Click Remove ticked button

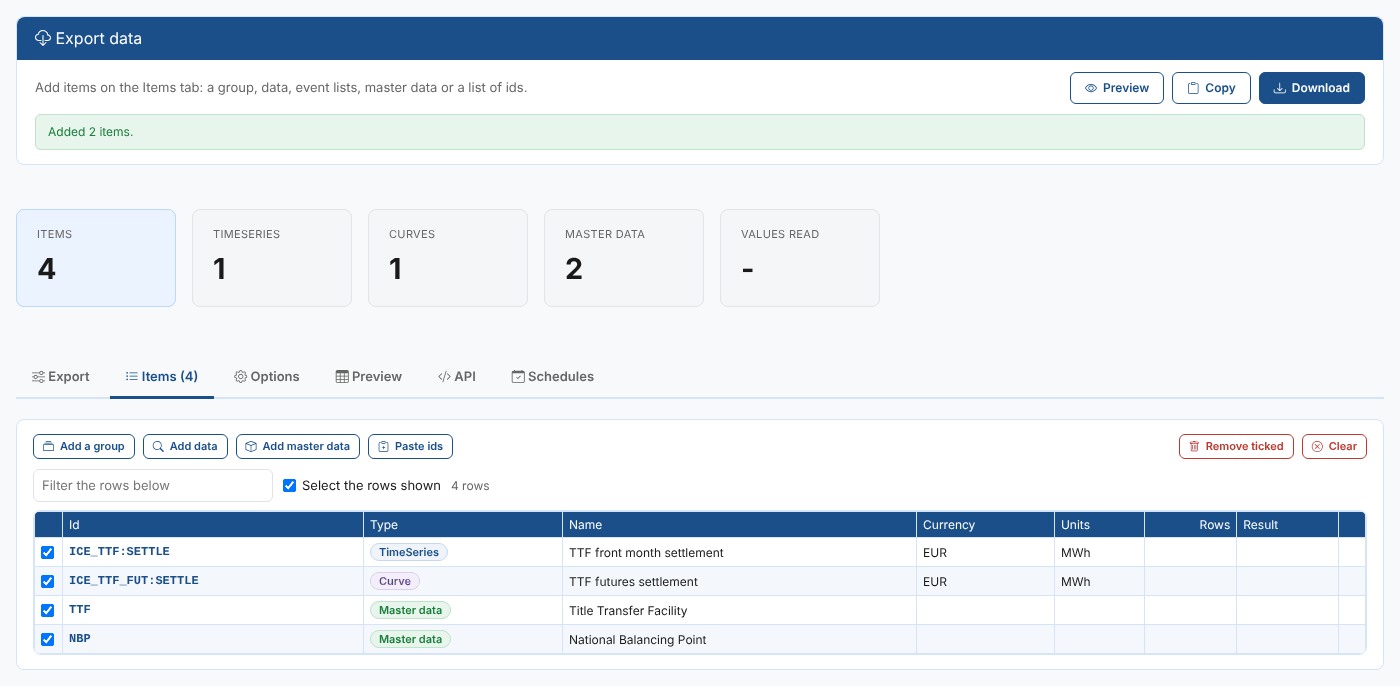tap(1236, 446)
